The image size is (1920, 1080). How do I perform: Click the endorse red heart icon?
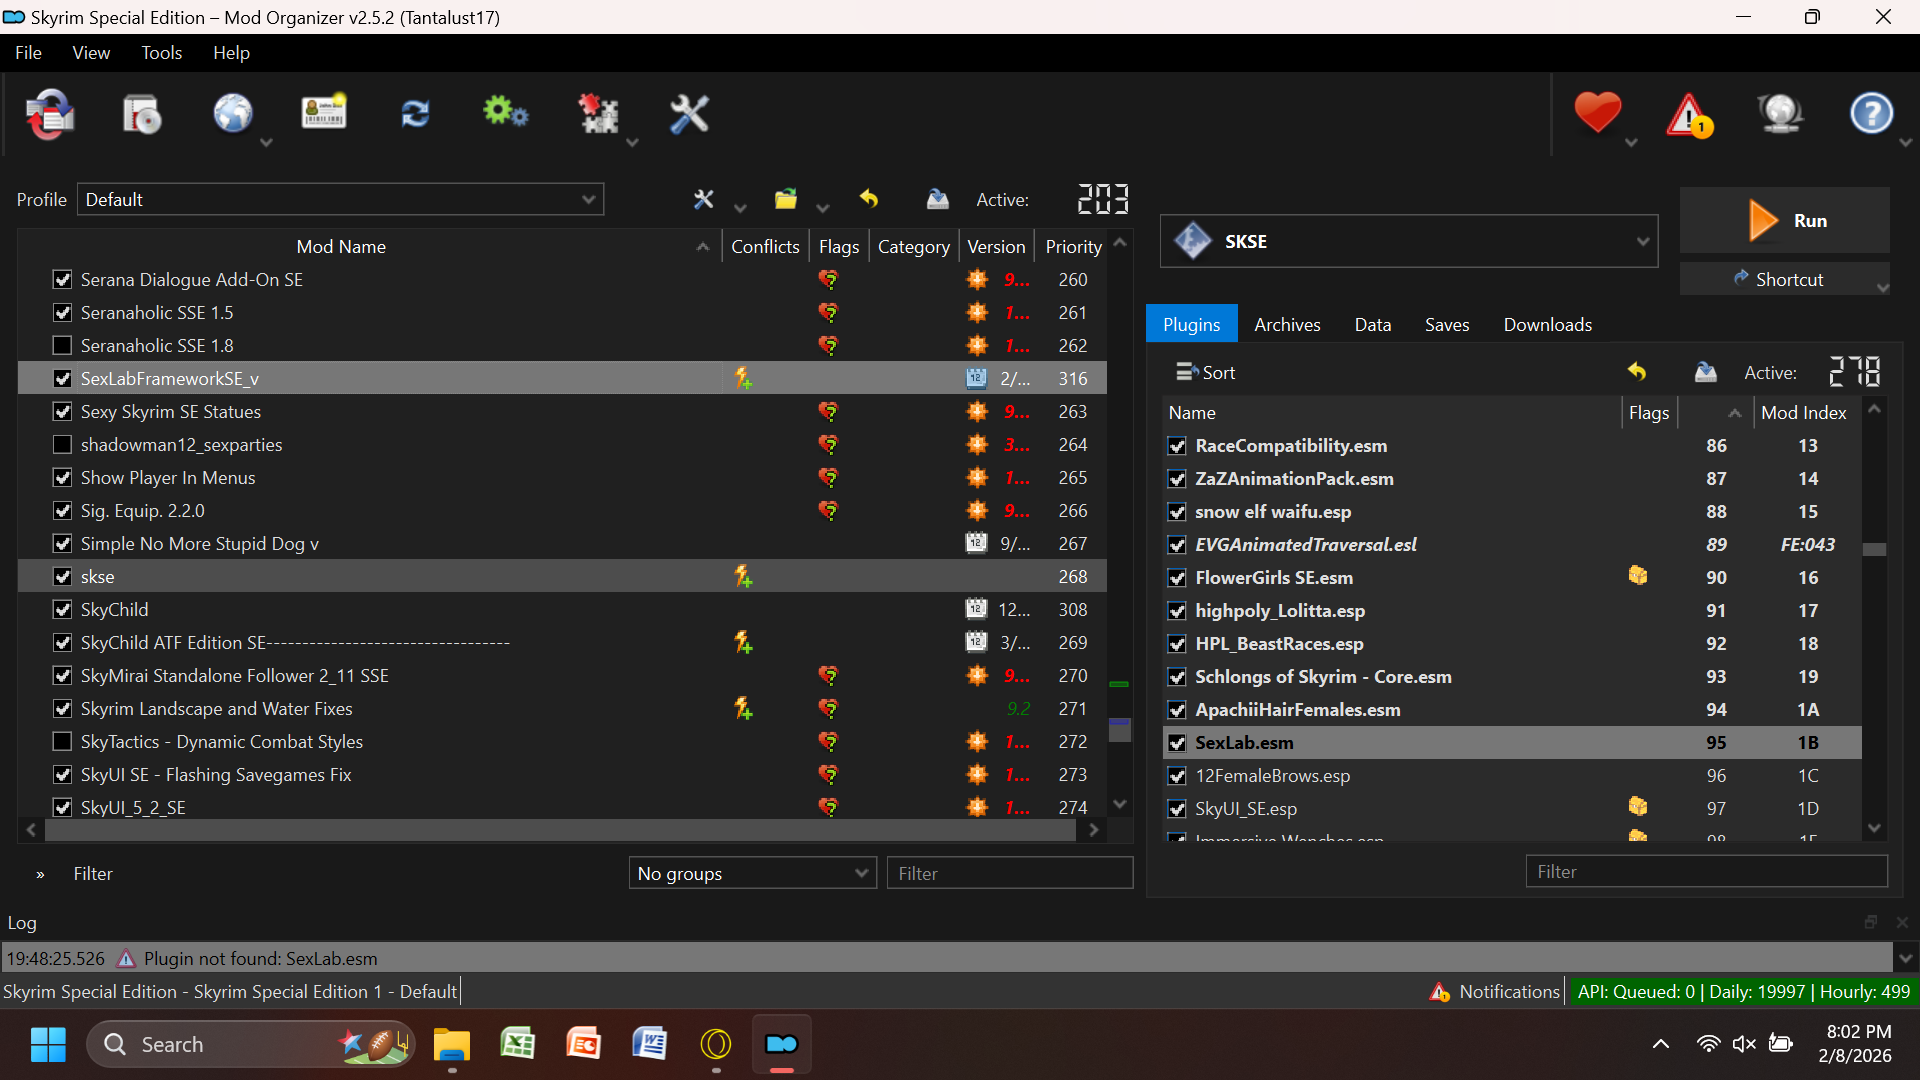point(1597,112)
